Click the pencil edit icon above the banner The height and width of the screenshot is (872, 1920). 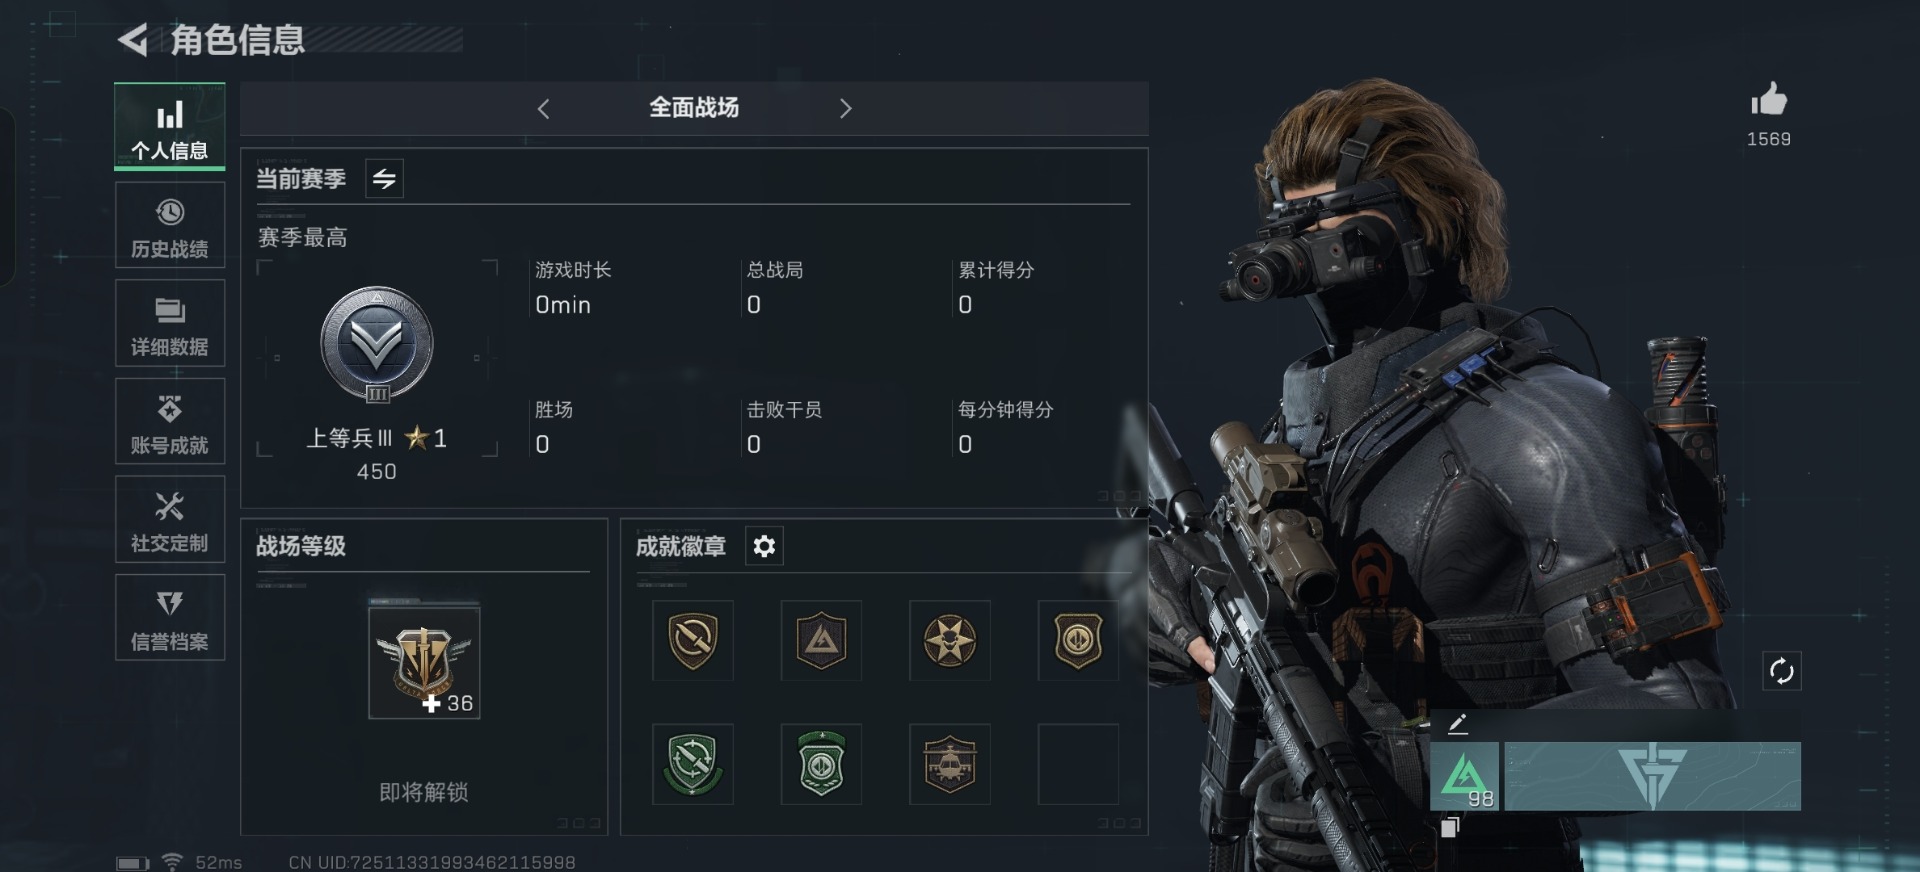1457,723
